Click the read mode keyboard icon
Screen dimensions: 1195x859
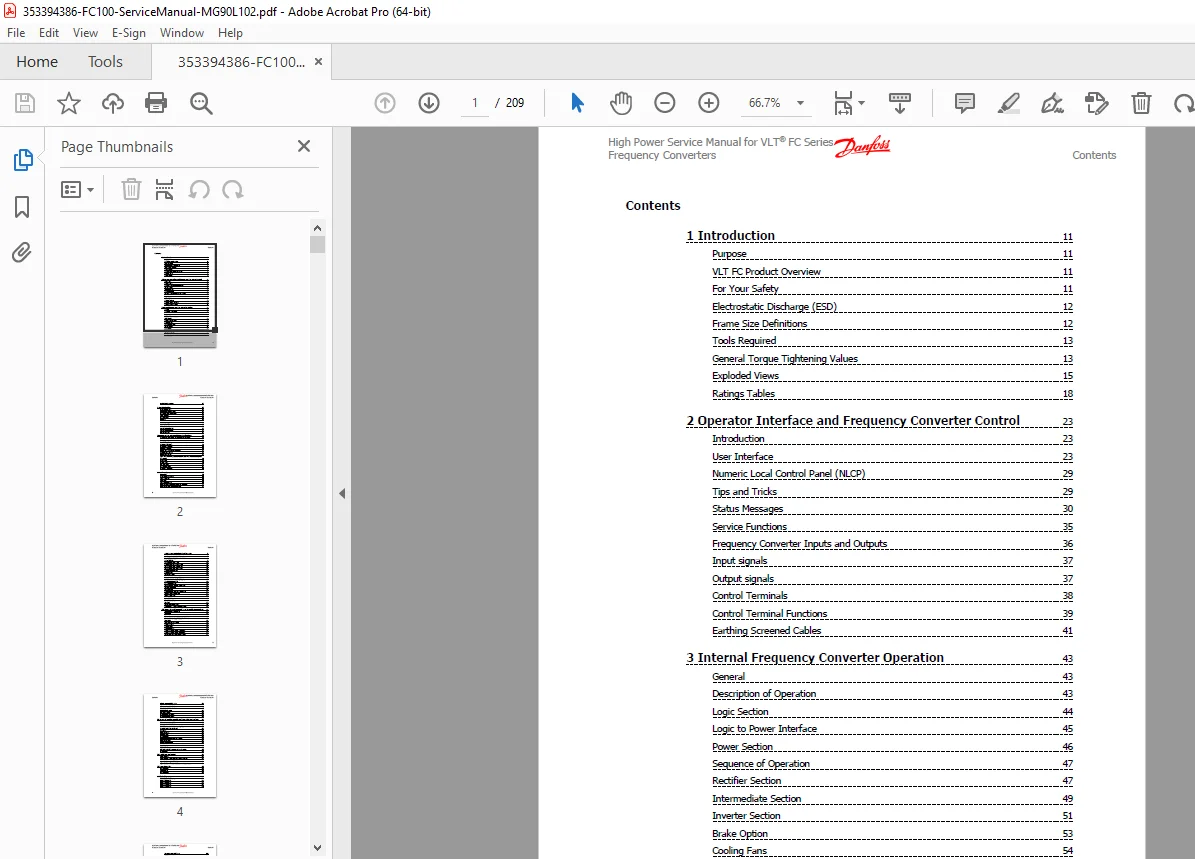(900, 103)
